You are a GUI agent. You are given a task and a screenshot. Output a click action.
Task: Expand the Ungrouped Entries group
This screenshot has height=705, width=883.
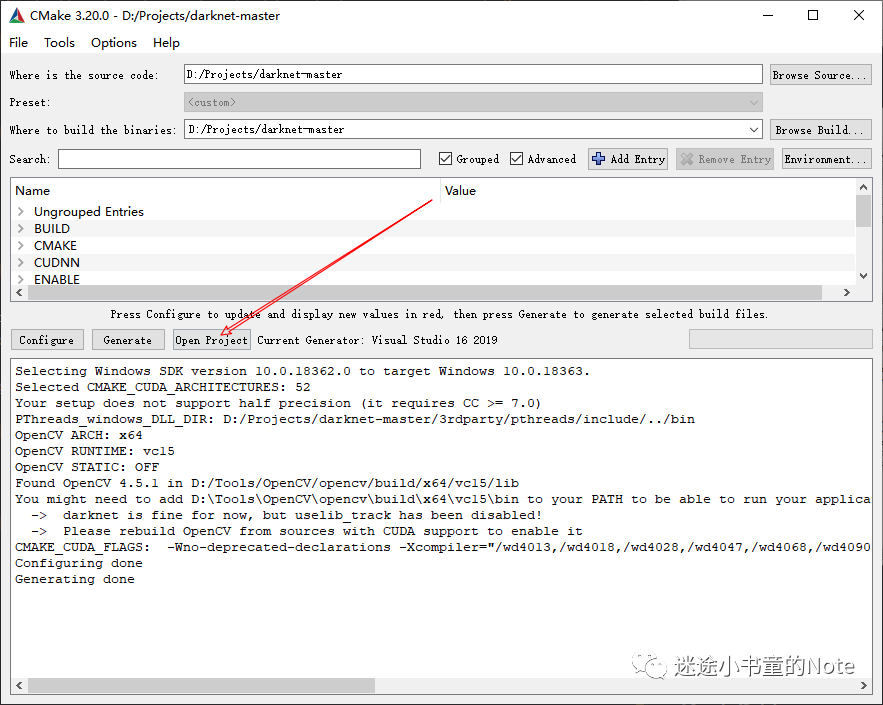point(21,212)
